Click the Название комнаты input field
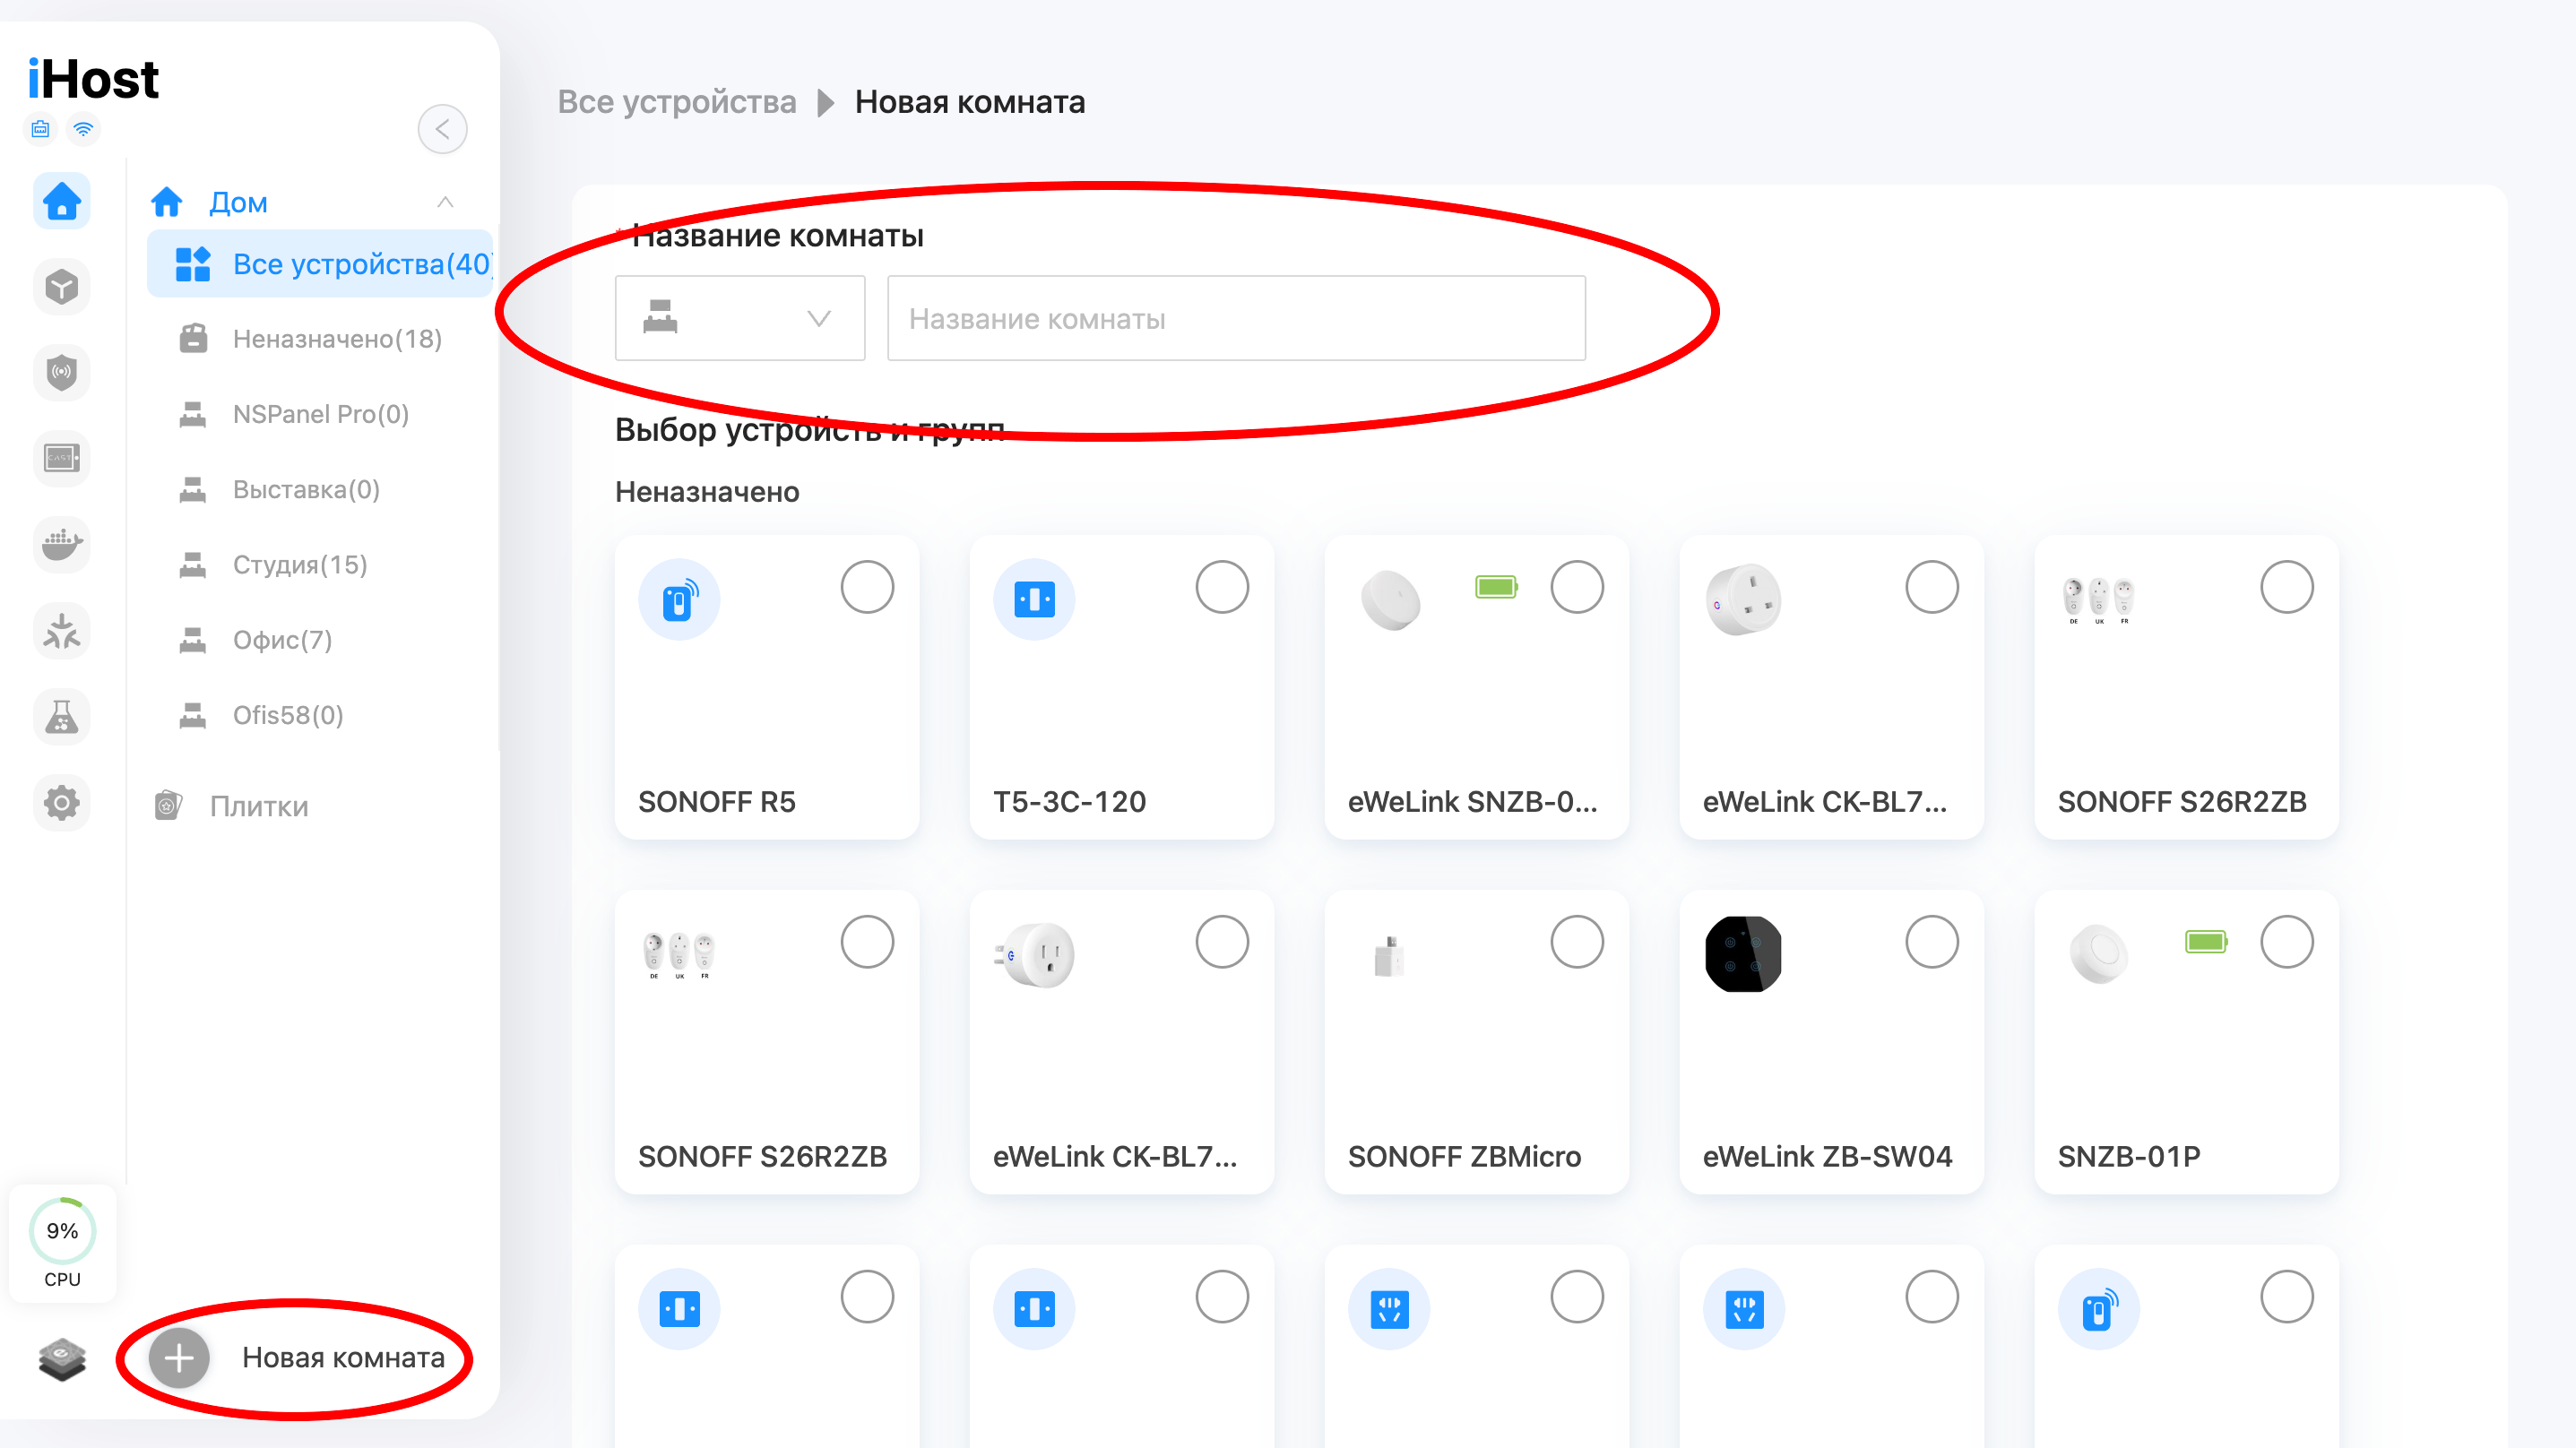Viewport: 2576px width, 1448px height. [x=1236, y=319]
